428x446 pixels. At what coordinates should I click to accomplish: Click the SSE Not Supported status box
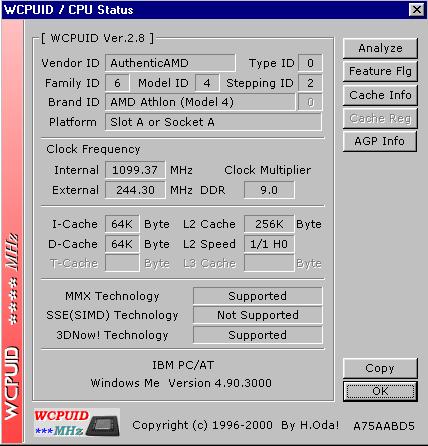(x=258, y=315)
